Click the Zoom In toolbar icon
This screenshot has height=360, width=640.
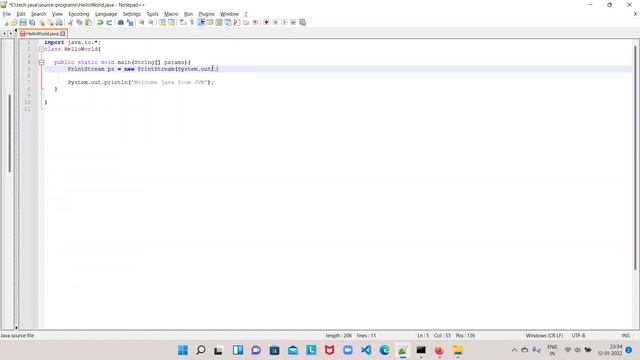click(x=141, y=22)
